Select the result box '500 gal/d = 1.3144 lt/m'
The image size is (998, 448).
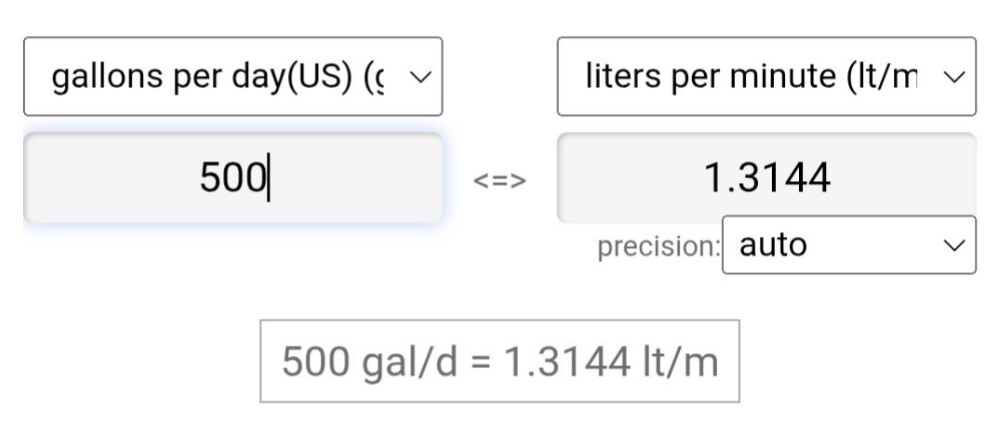(499, 361)
